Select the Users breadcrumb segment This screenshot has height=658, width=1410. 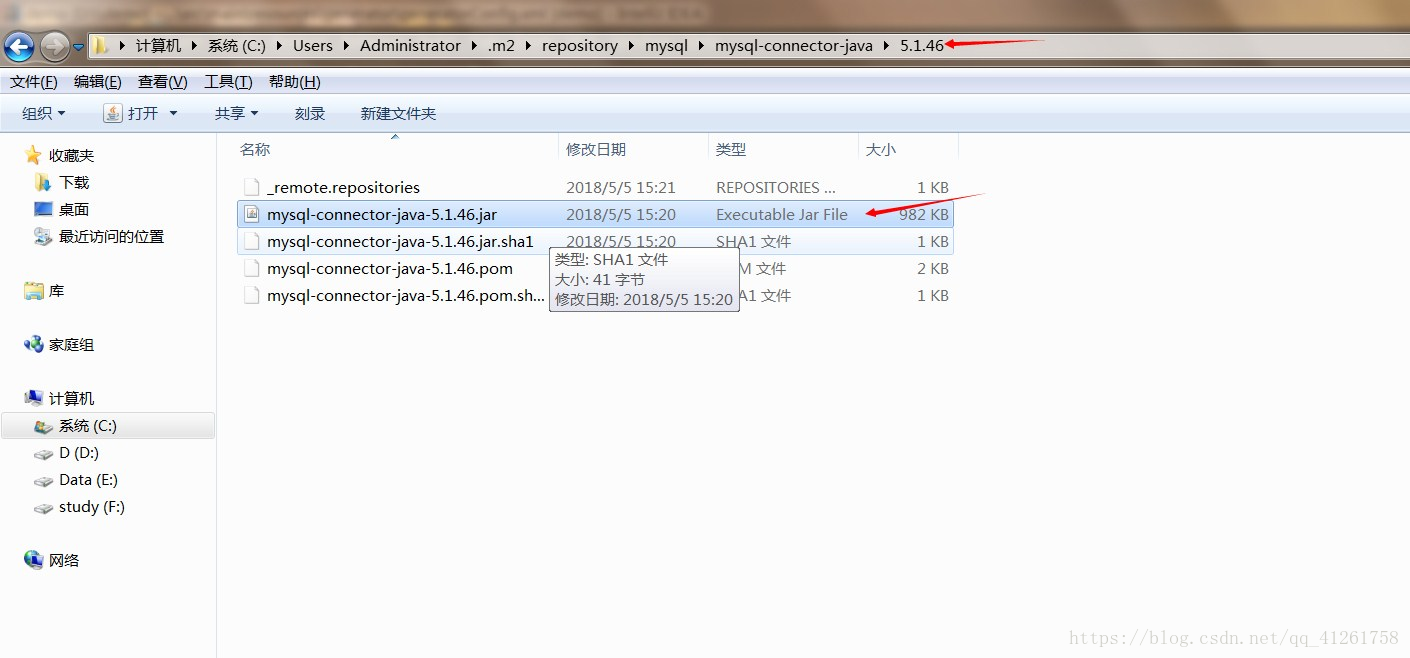(313, 46)
